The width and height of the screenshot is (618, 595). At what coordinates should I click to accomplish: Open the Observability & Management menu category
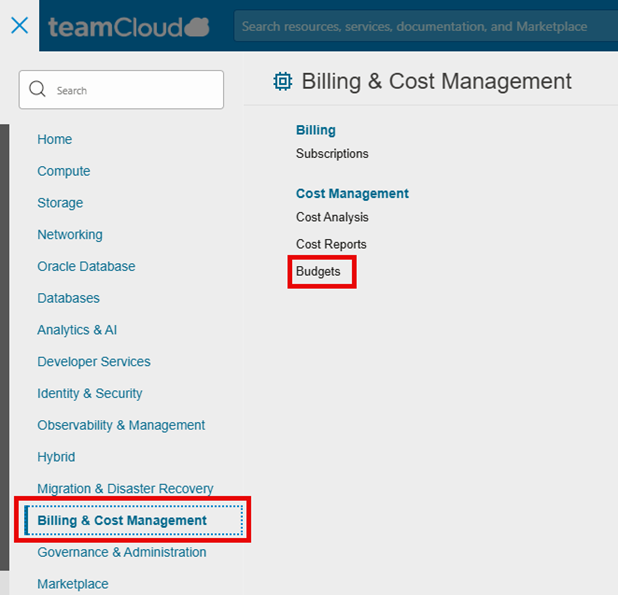click(121, 425)
